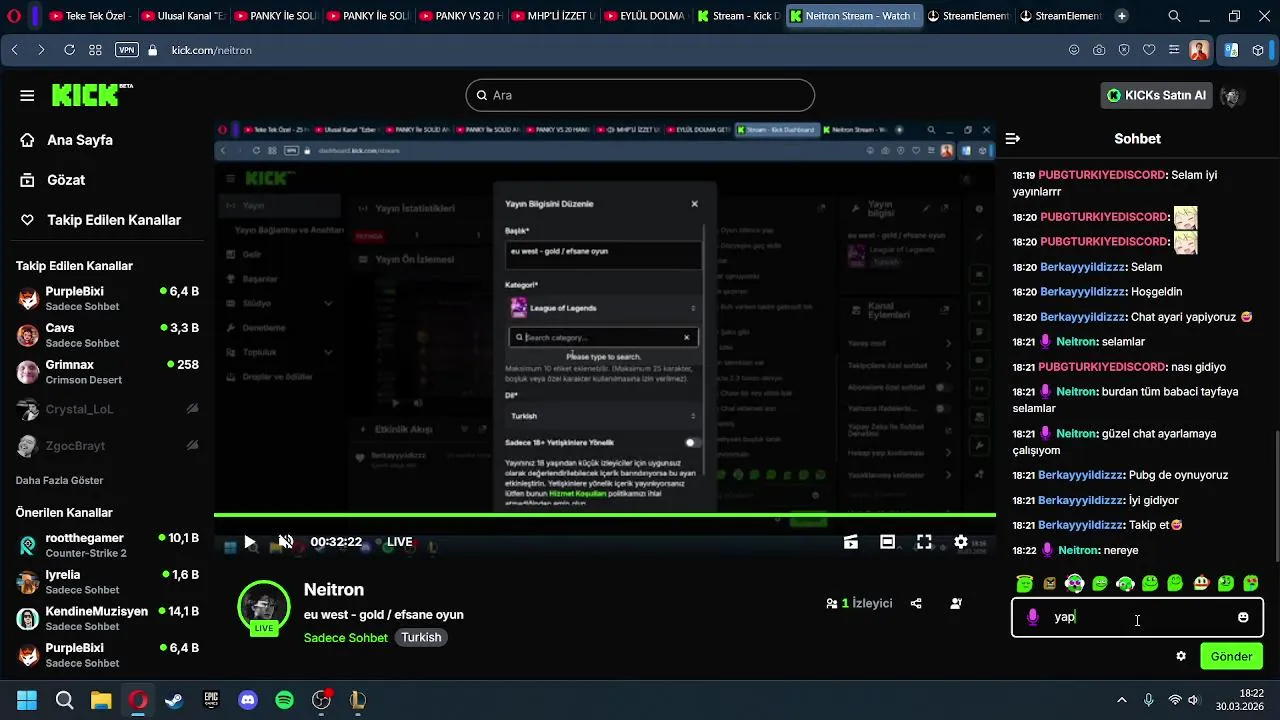The height and width of the screenshot is (720, 1280).
Task: Click the KICK logo
Action: pos(92,95)
